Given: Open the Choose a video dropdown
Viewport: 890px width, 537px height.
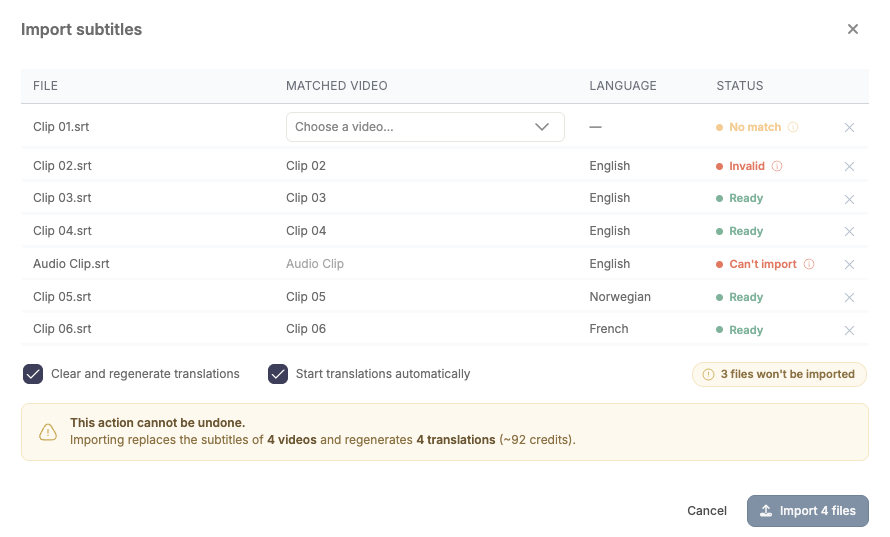Looking at the screenshot, I should tap(425, 127).
